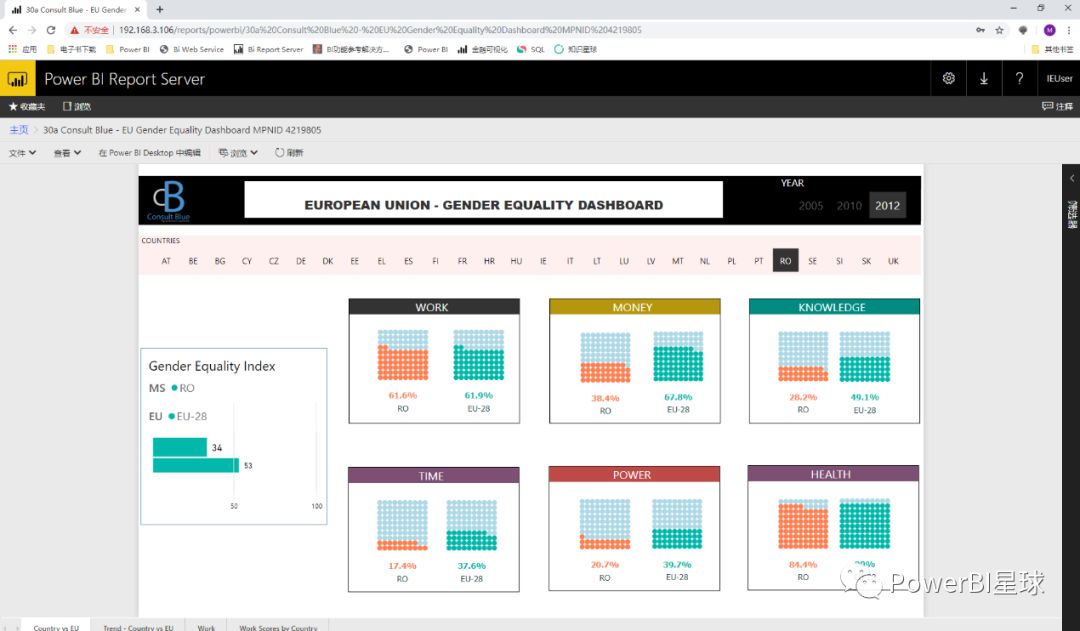
Task: Select country DE in the slicer
Action: (x=301, y=261)
